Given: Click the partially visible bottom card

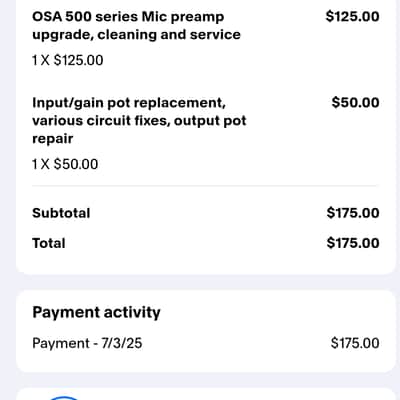Looking at the screenshot, I should tap(206, 394).
